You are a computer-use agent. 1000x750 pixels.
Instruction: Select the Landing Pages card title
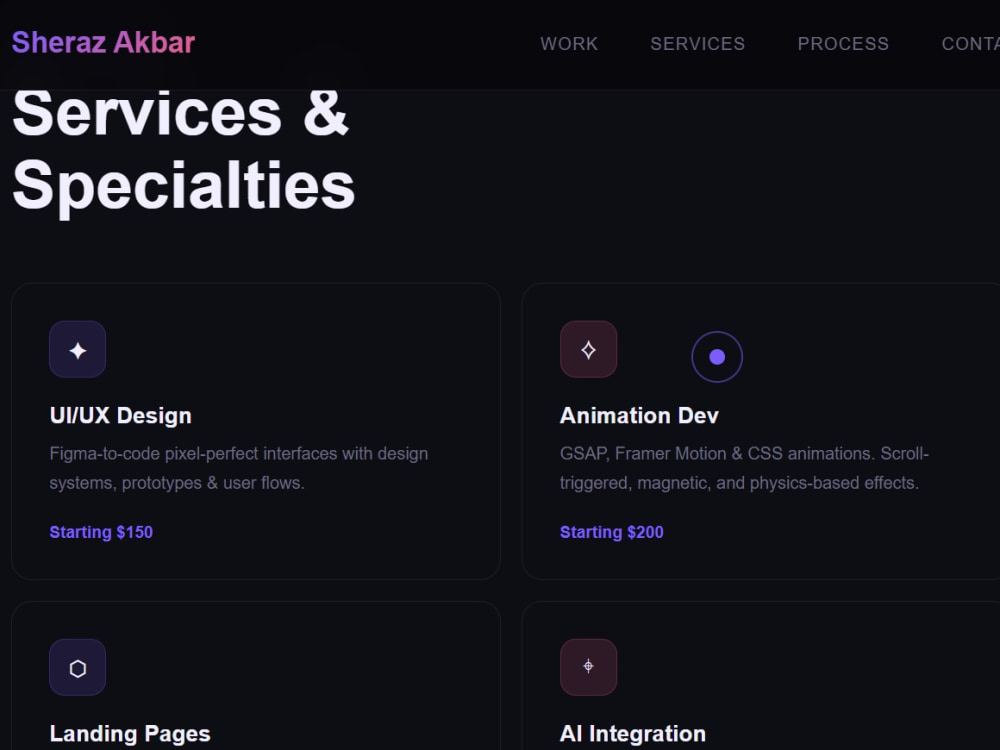[130, 734]
